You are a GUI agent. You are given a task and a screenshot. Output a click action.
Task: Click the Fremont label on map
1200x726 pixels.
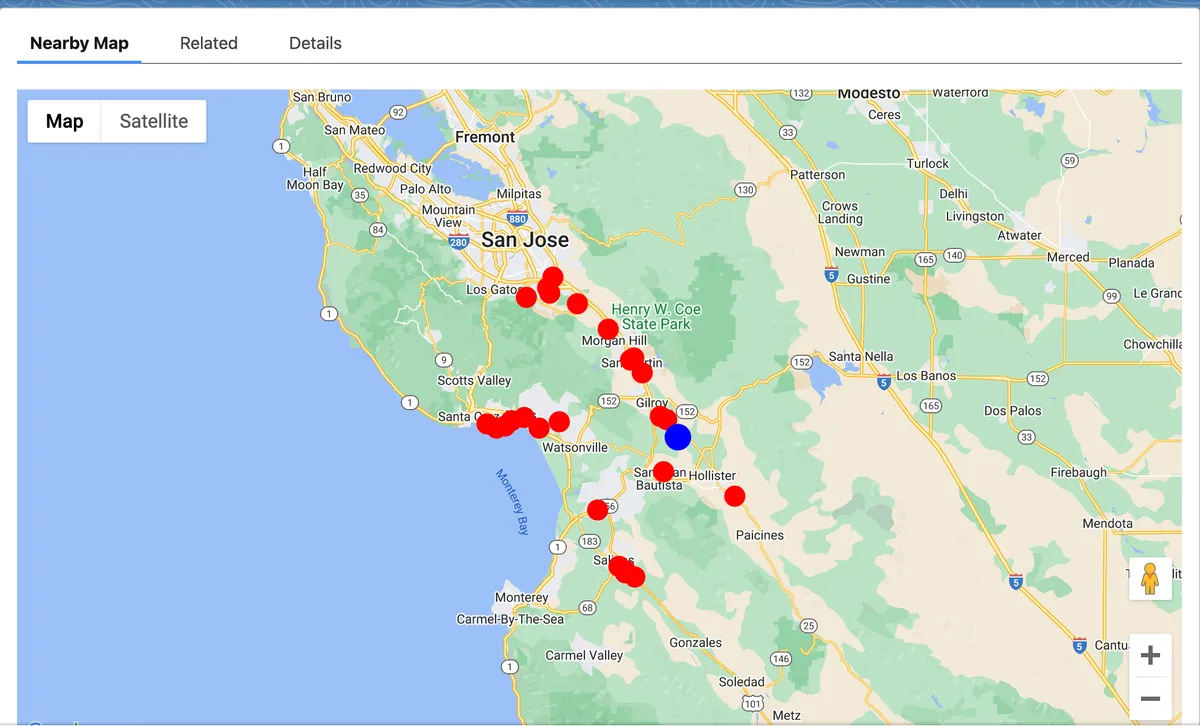pyautogui.click(x=485, y=137)
